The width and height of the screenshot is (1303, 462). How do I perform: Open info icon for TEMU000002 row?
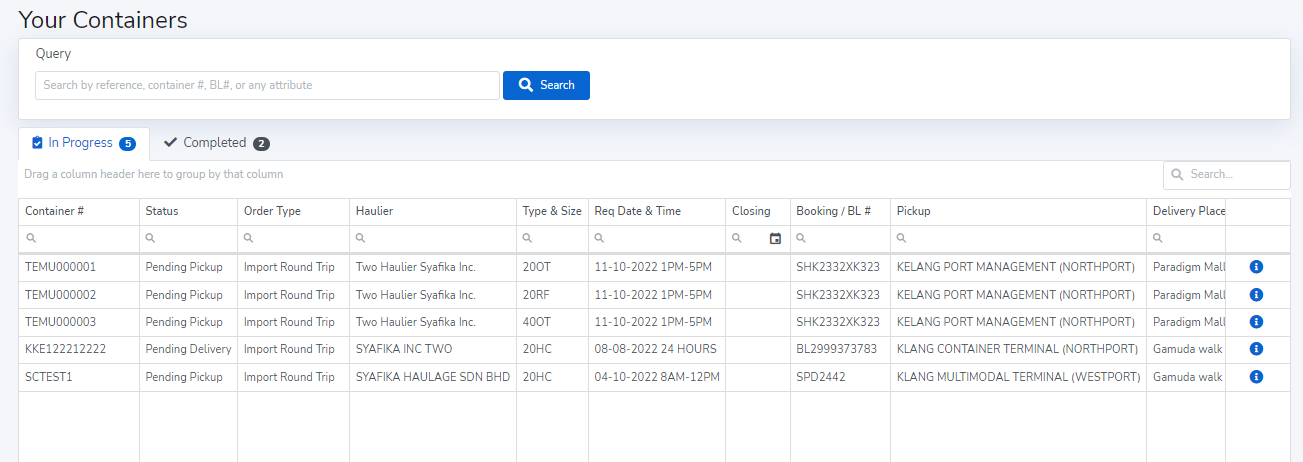[1256, 295]
